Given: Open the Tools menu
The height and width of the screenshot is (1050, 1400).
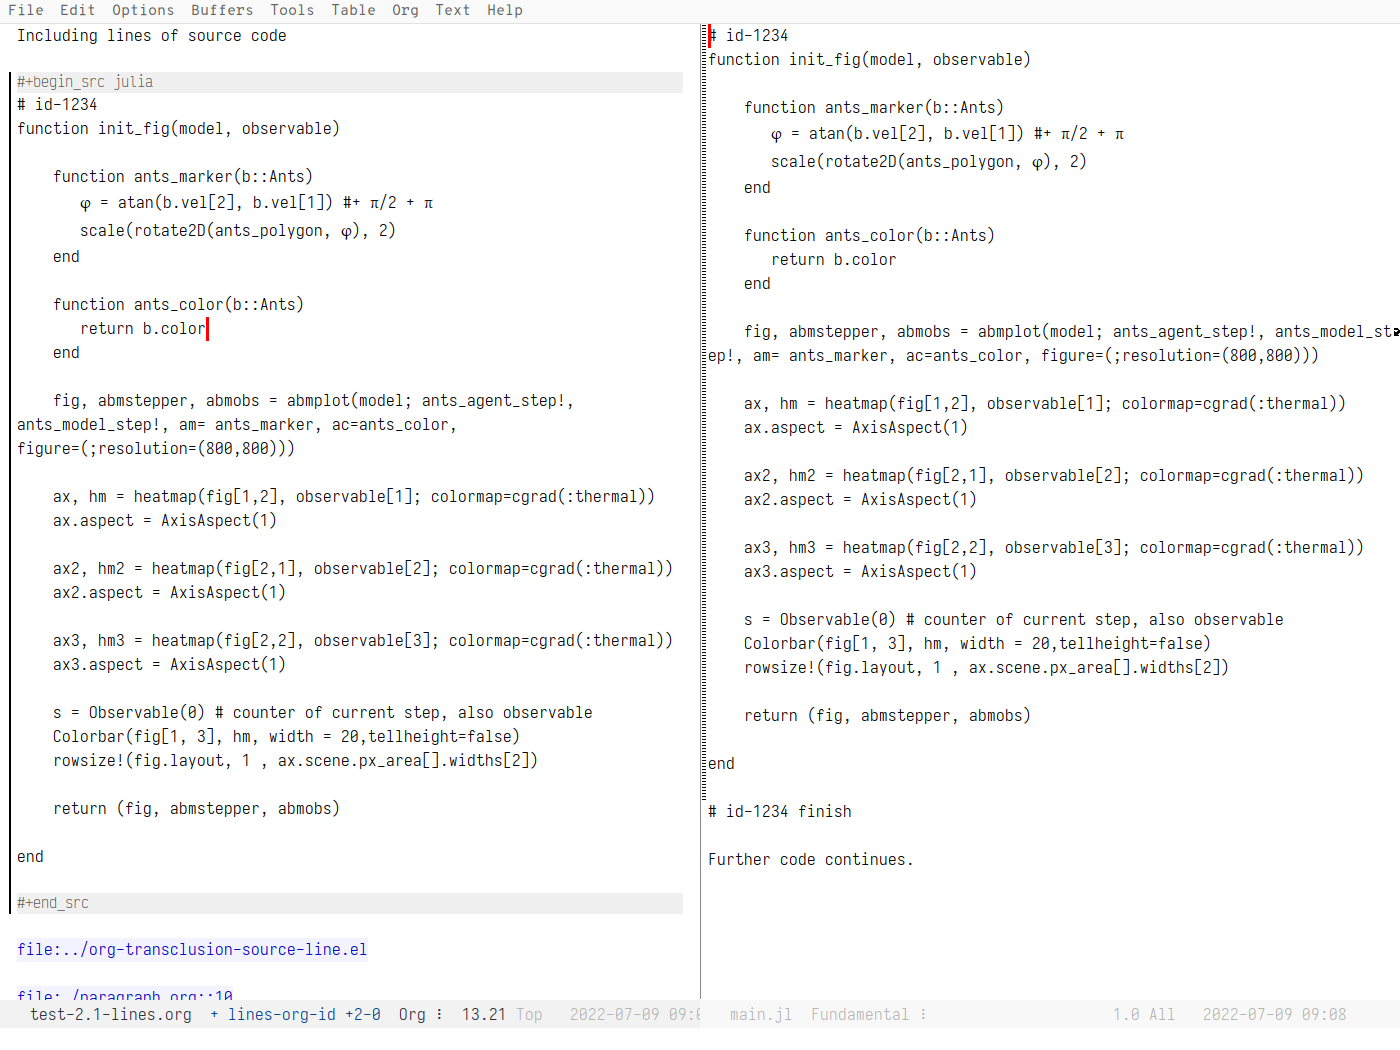Looking at the screenshot, I should click(292, 10).
